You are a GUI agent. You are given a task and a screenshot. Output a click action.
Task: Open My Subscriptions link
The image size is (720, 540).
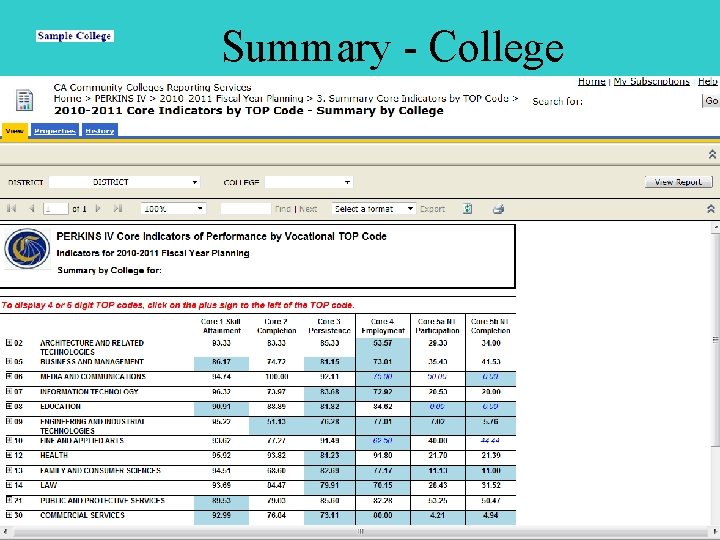tap(651, 81)
